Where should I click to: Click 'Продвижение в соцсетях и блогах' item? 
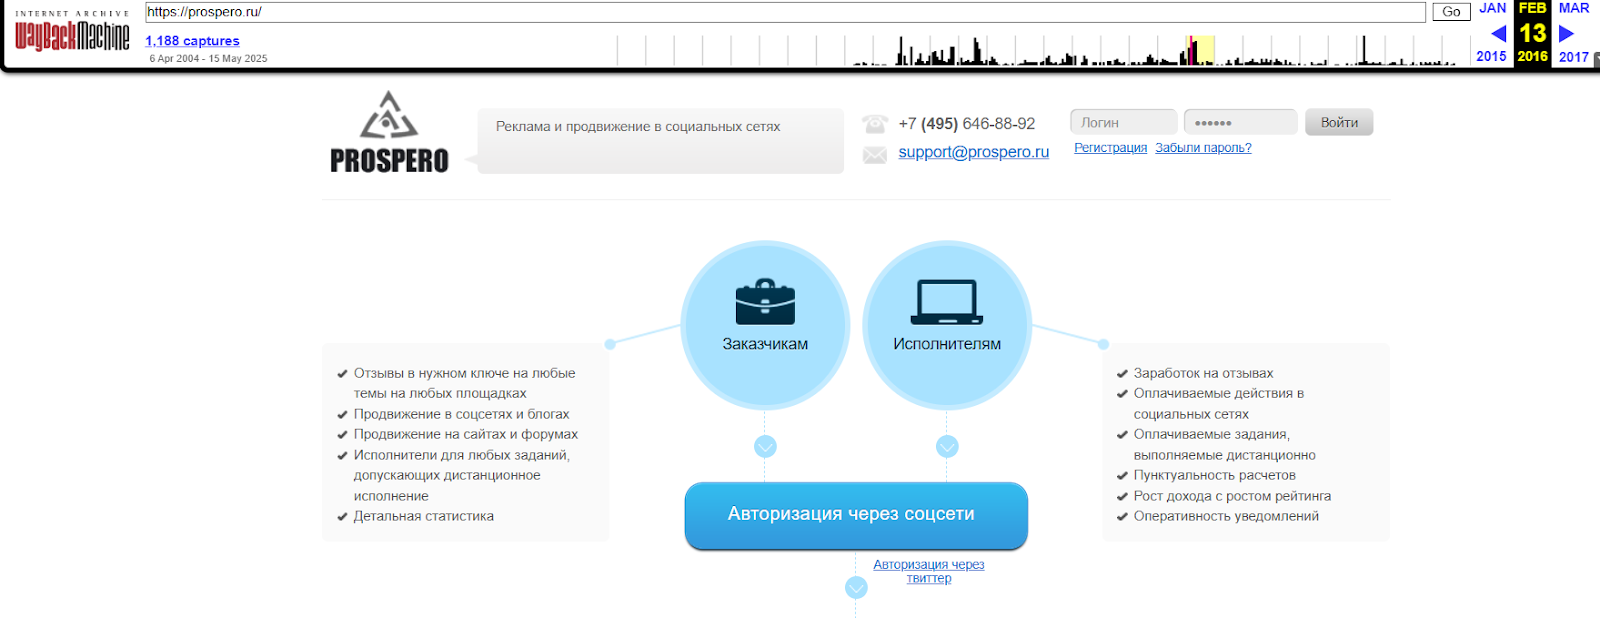(x=461, y=414)
